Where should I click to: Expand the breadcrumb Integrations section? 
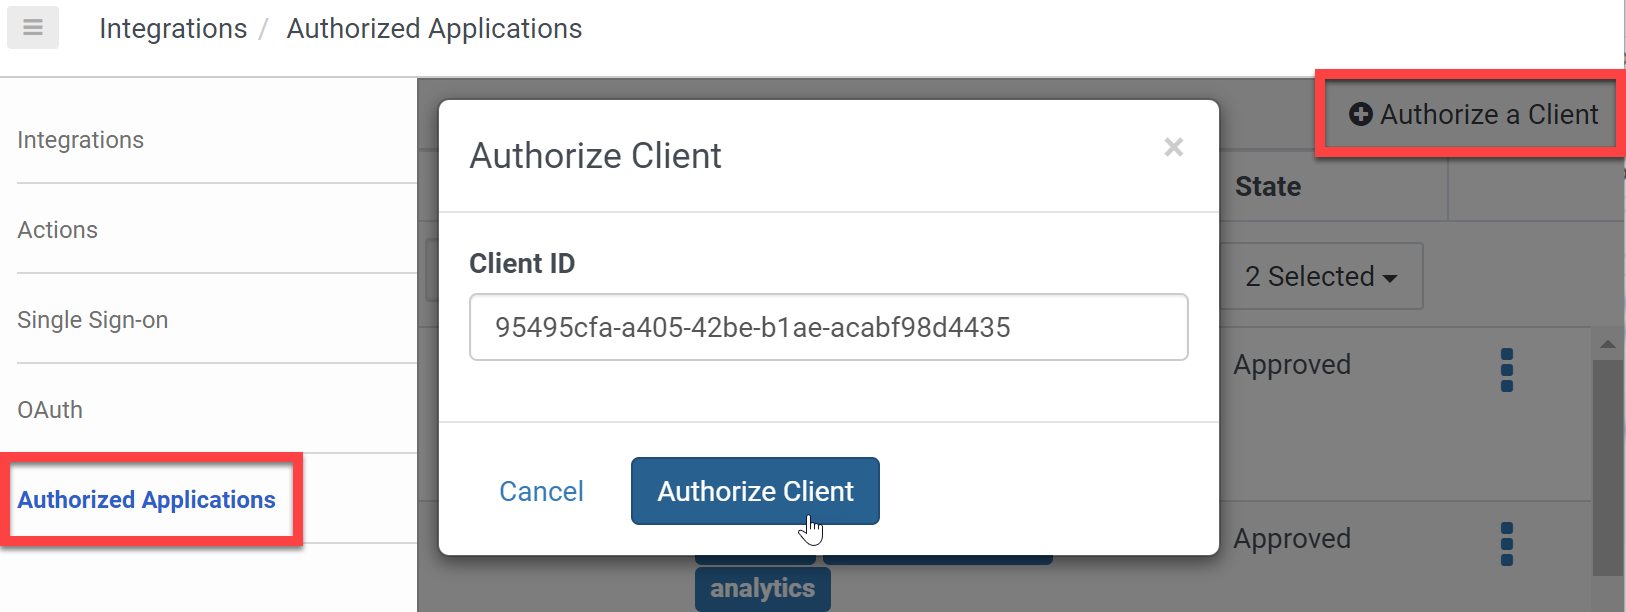[x=172, y=28]
